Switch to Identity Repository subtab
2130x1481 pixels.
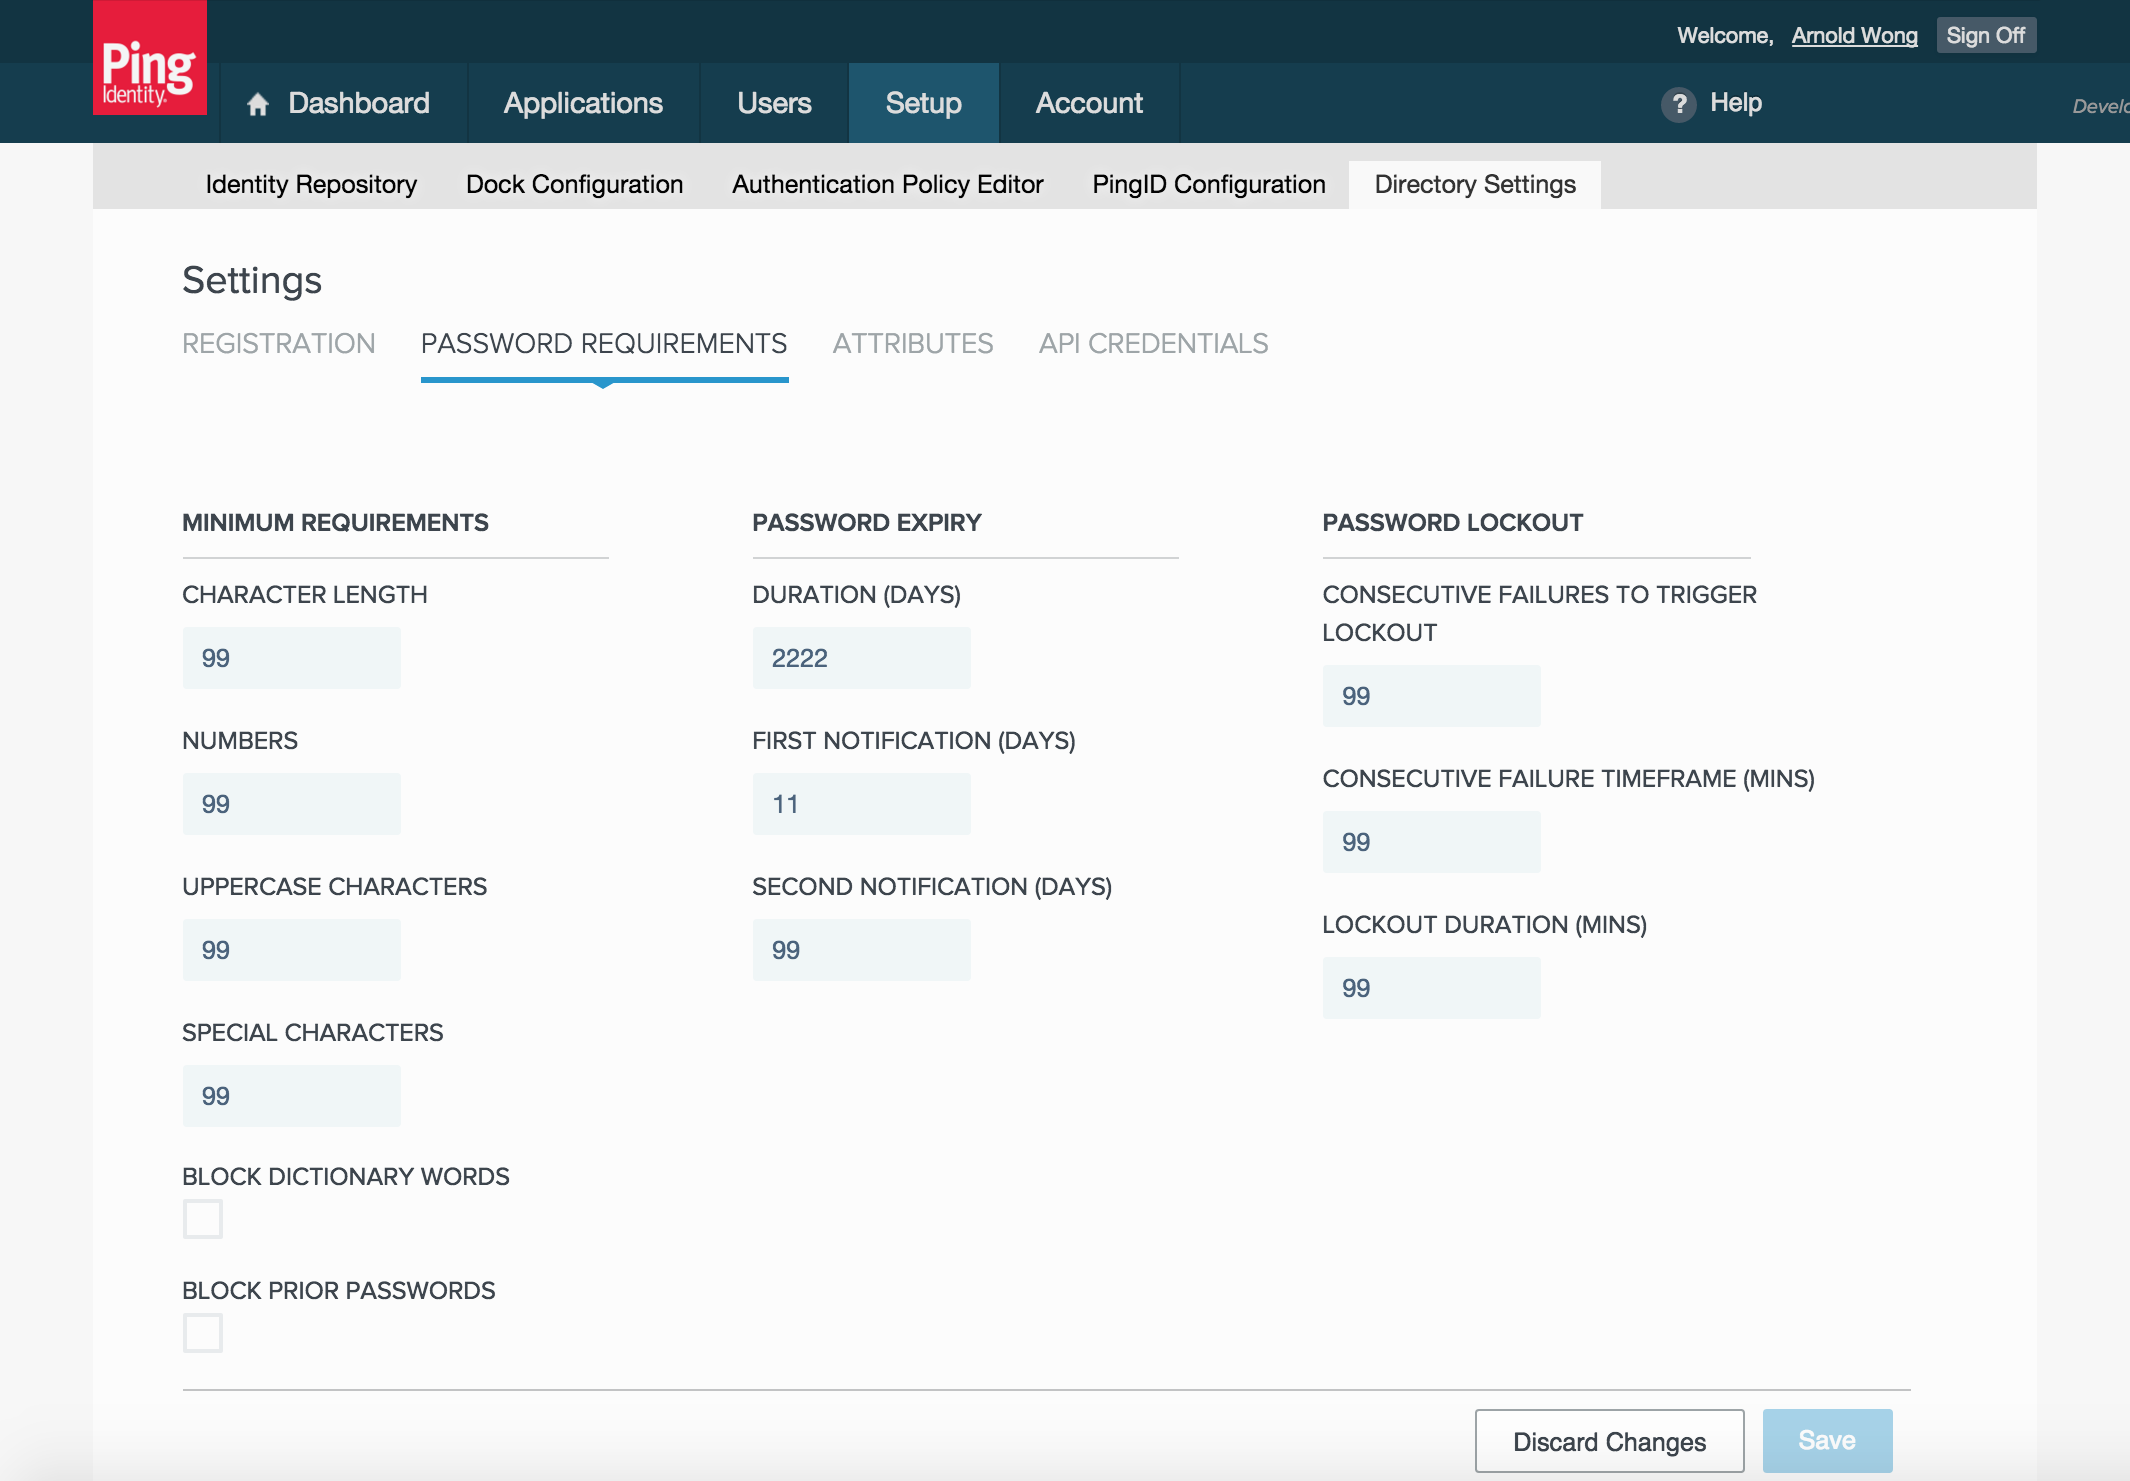(x=311, y=184)
